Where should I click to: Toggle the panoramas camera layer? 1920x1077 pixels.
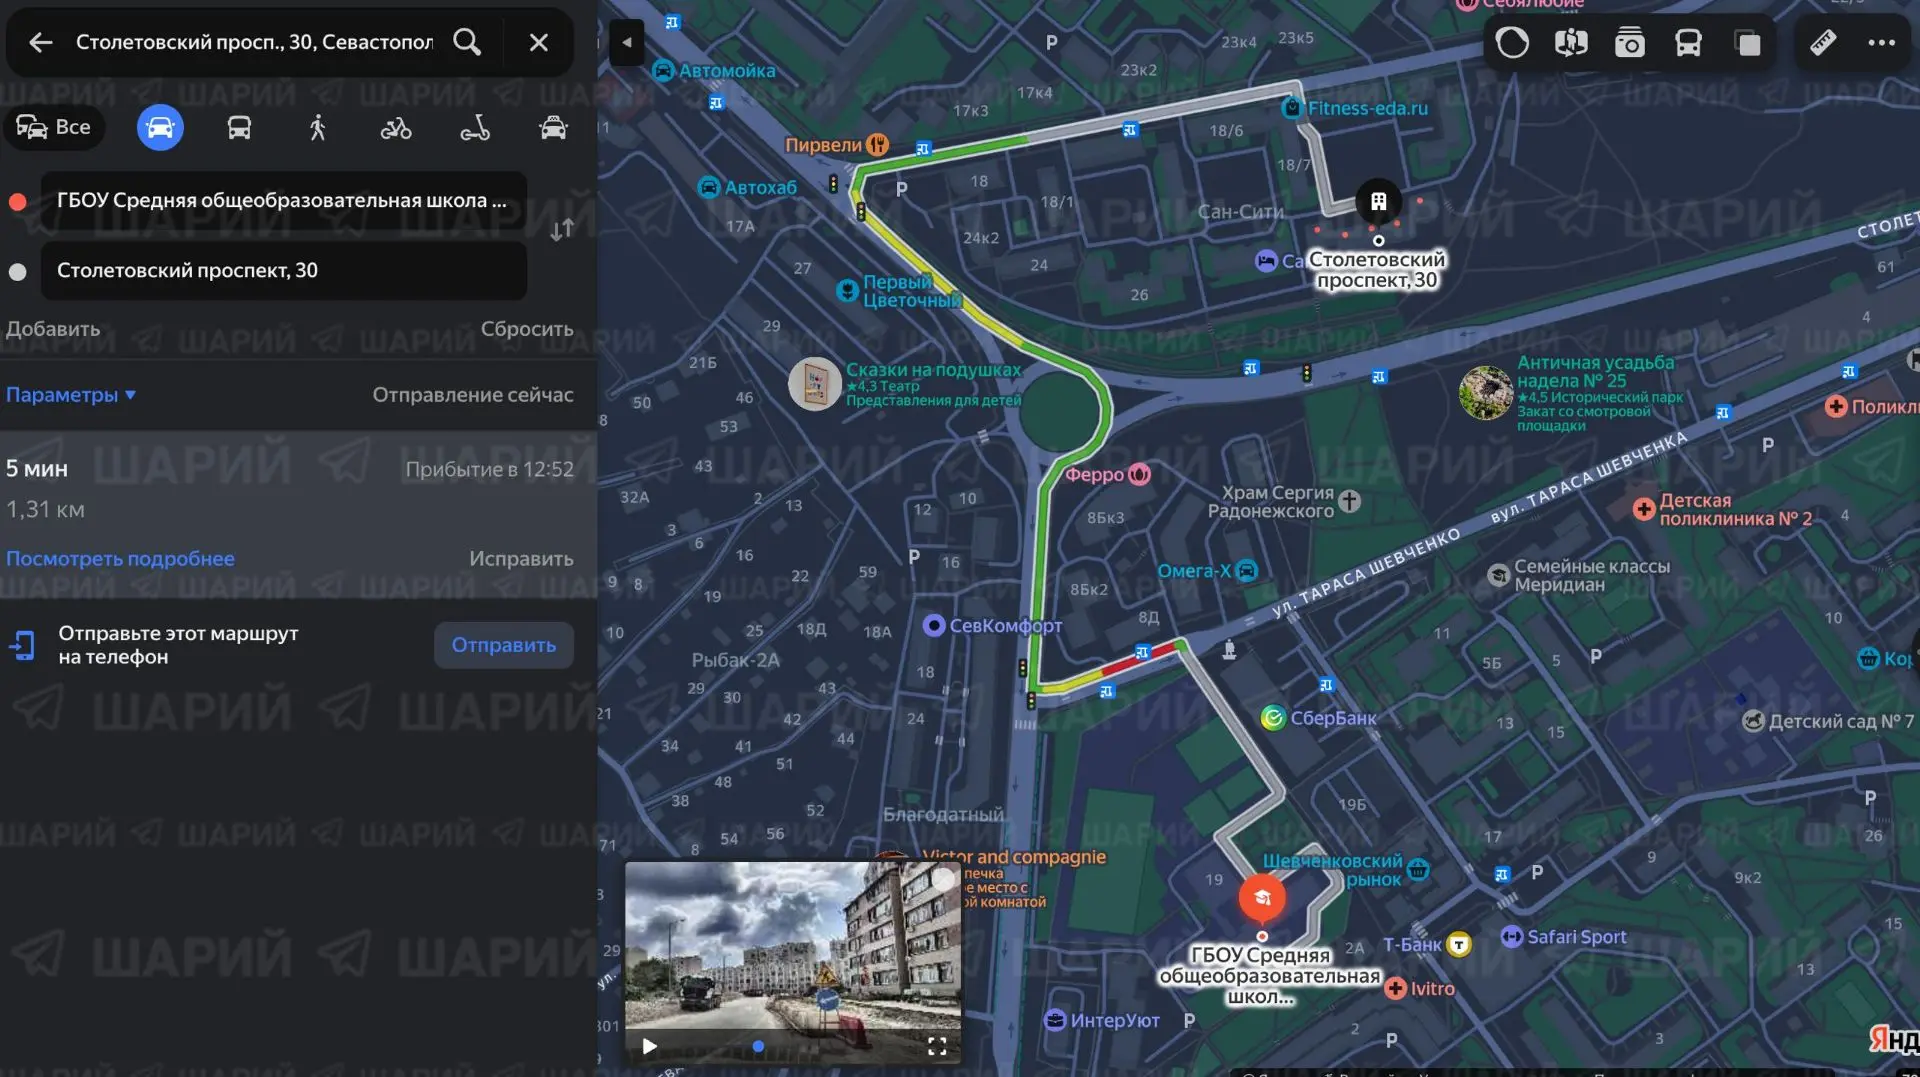point(1630,43)
